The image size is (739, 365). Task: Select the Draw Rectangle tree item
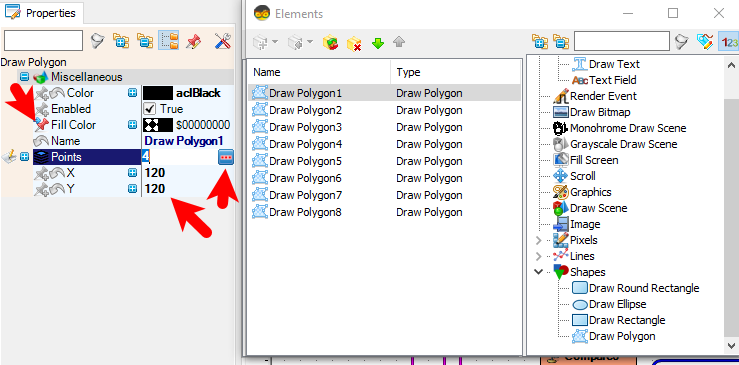click(627, 320)
